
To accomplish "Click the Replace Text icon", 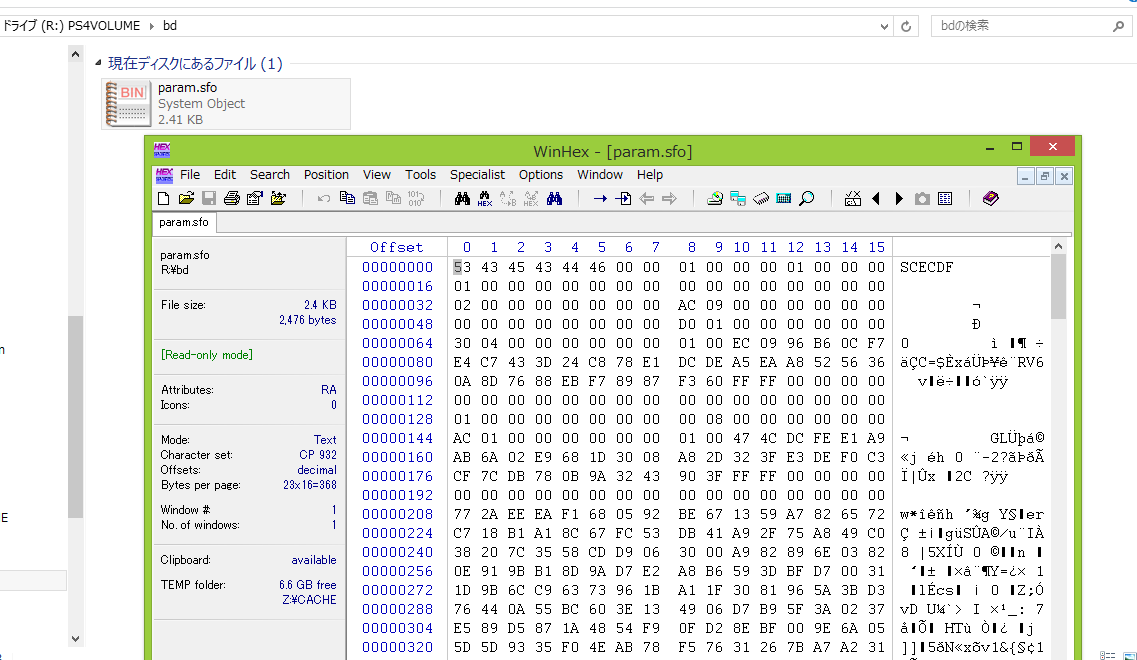I will pos(508,199).
